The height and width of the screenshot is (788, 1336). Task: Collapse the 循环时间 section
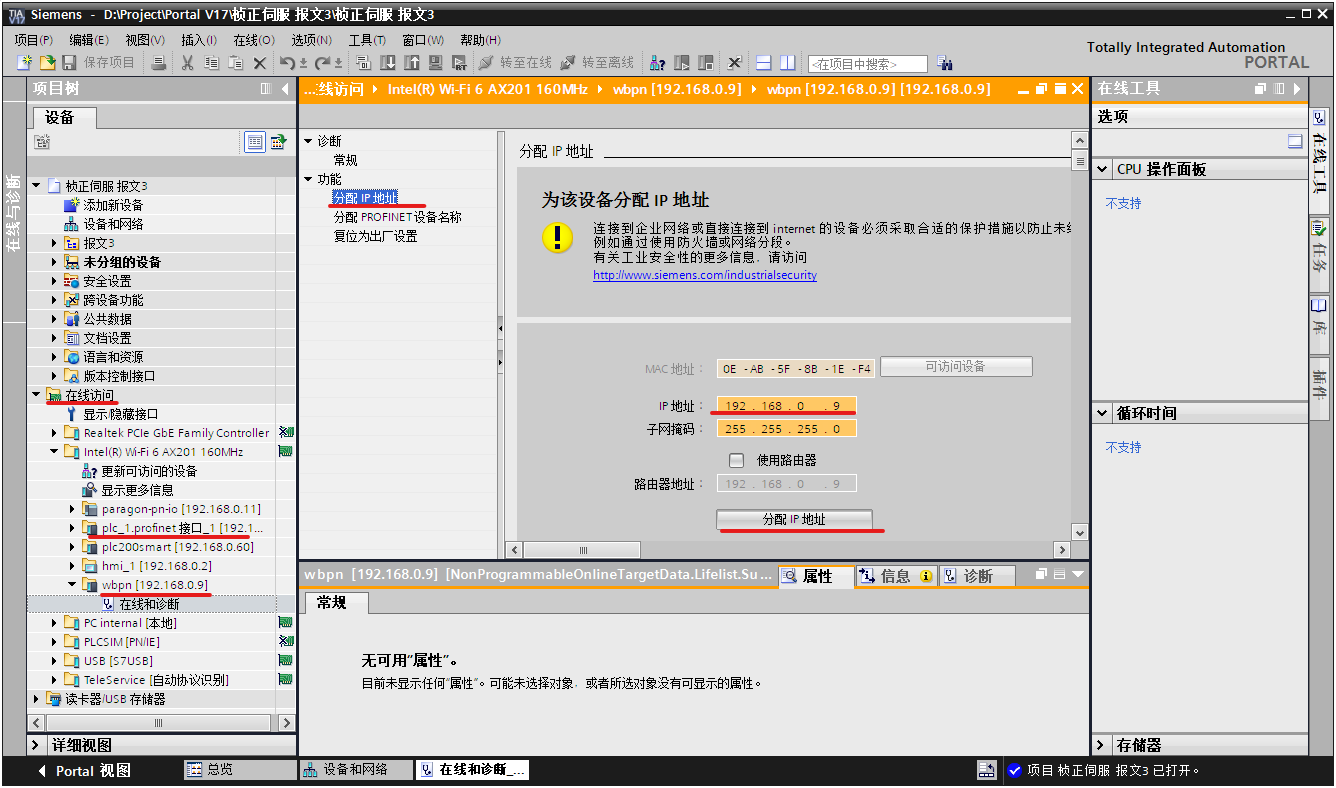pyautogui.click(x=1102, y=413)
